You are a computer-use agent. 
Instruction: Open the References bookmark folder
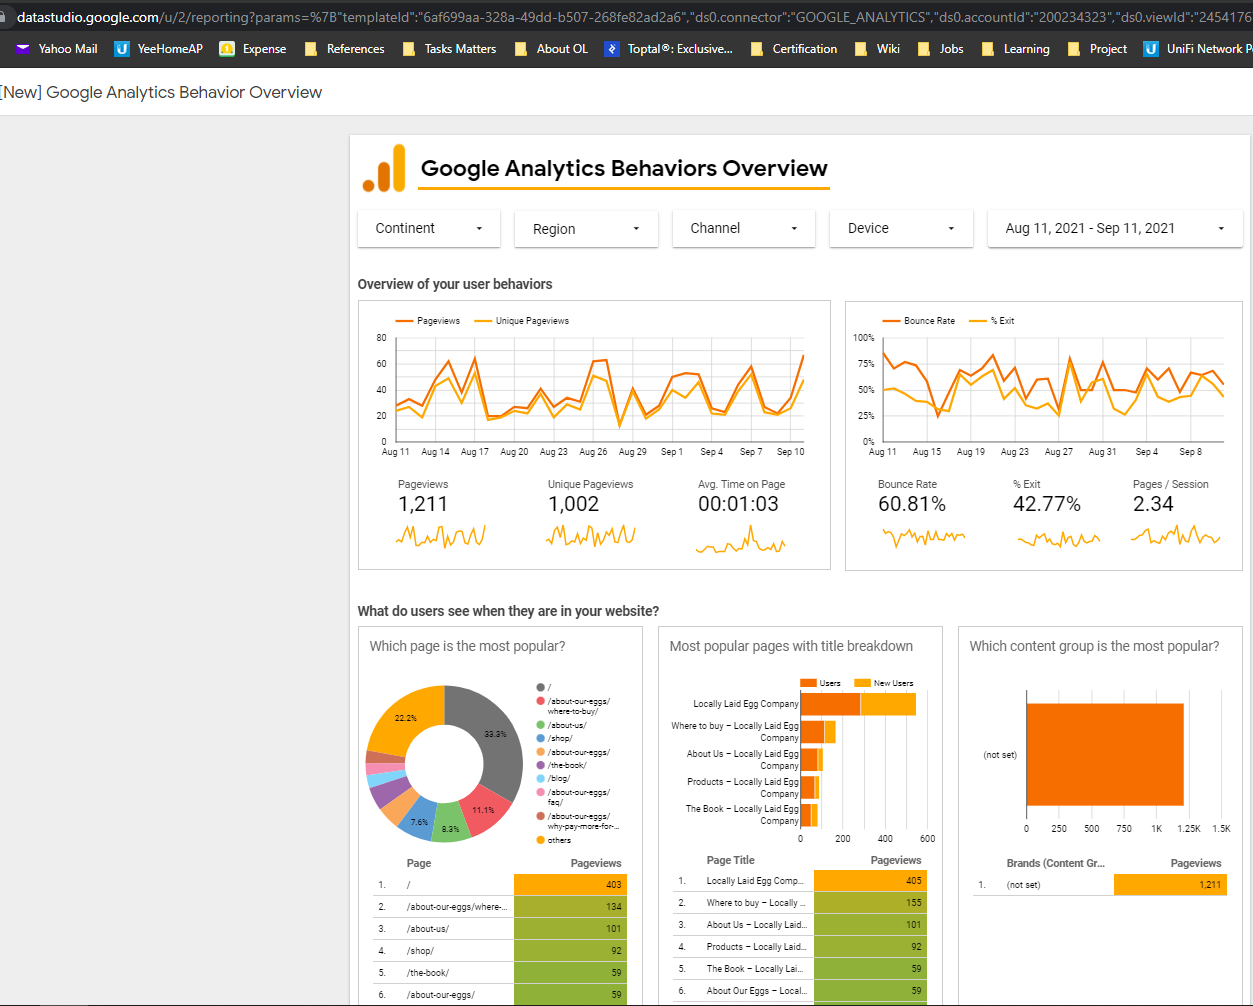tap(344, 48)
